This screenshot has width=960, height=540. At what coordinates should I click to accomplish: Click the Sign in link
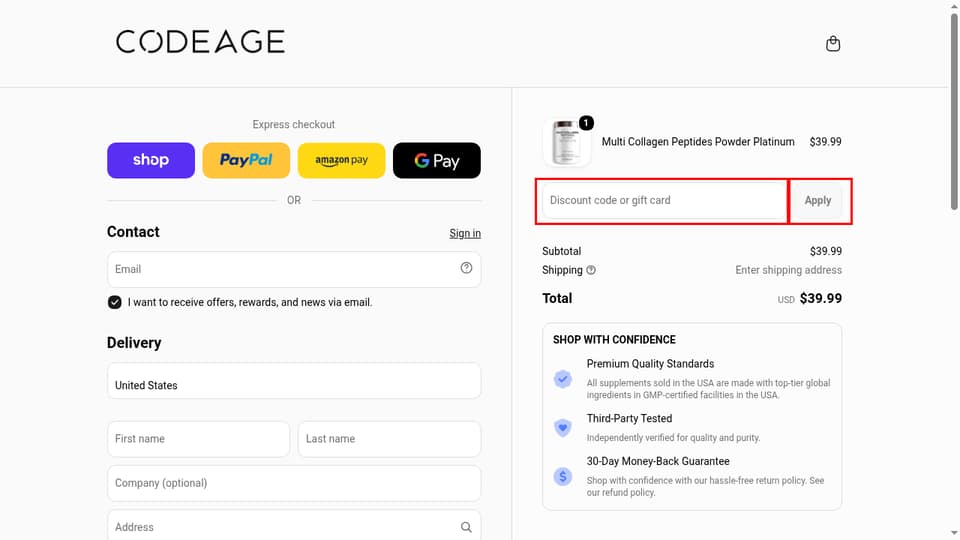point(465,233)
